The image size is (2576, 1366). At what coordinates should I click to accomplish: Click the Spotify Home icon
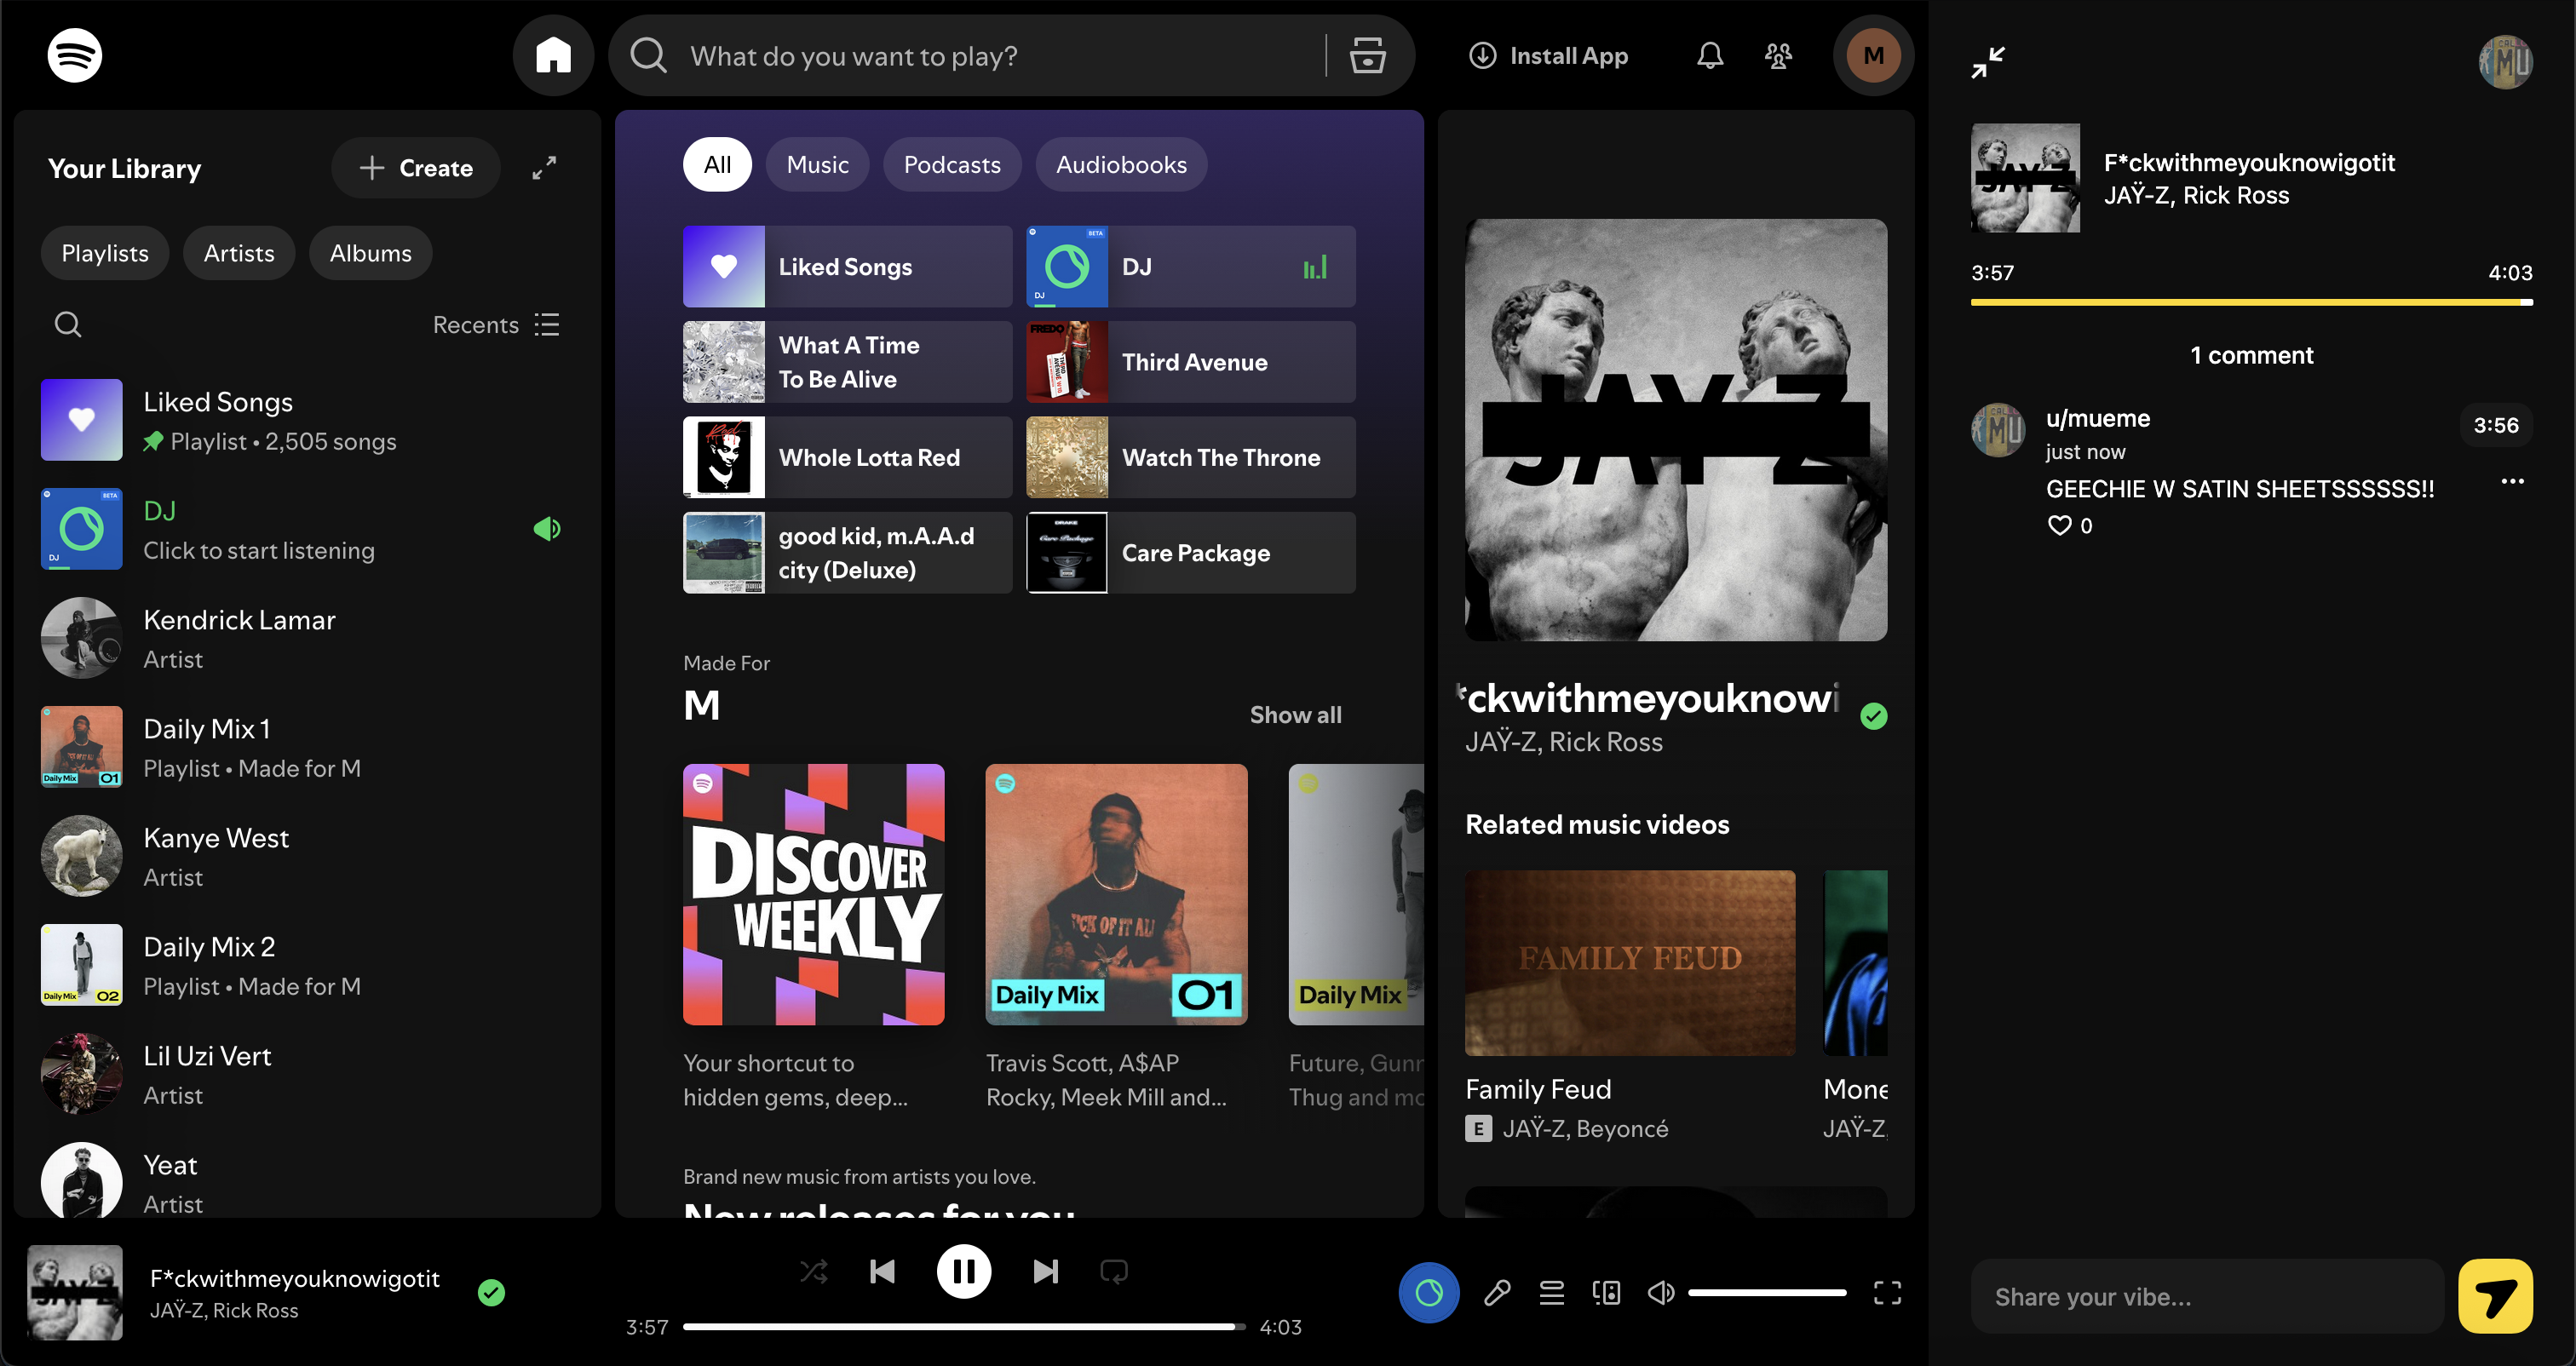553,56
